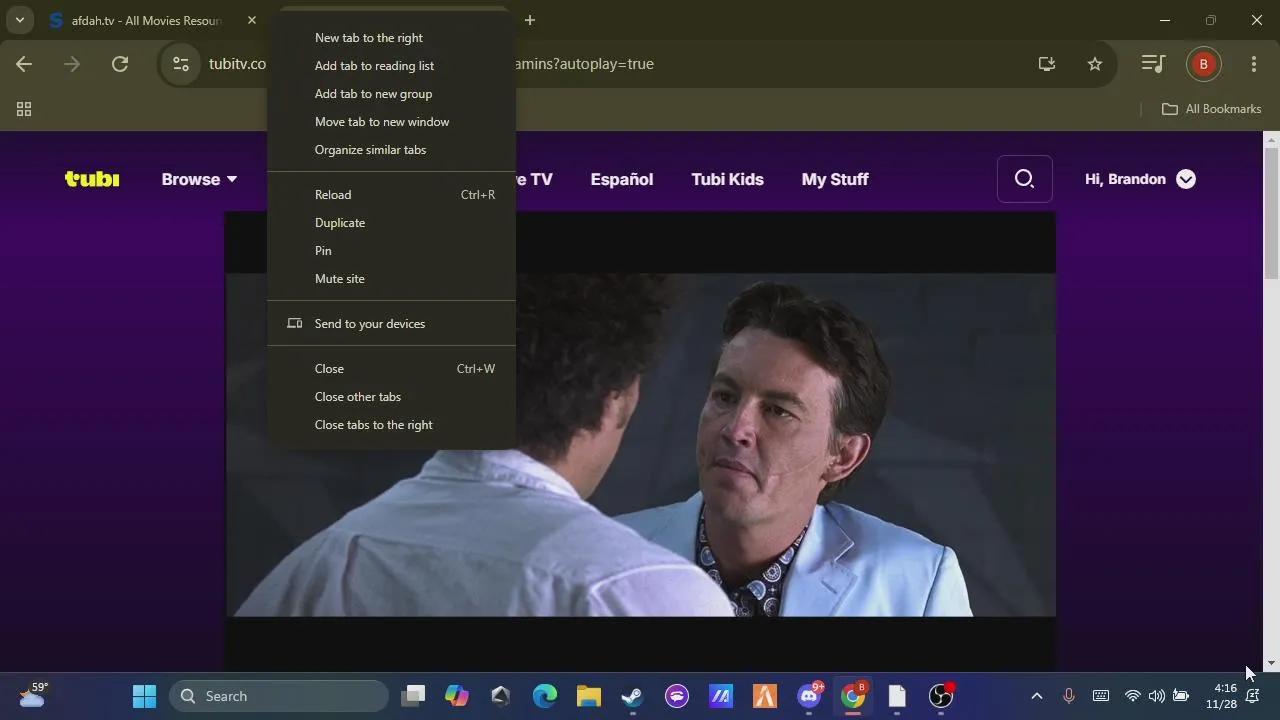
Task: Select New tab to the right
Action: coord(391,38)
